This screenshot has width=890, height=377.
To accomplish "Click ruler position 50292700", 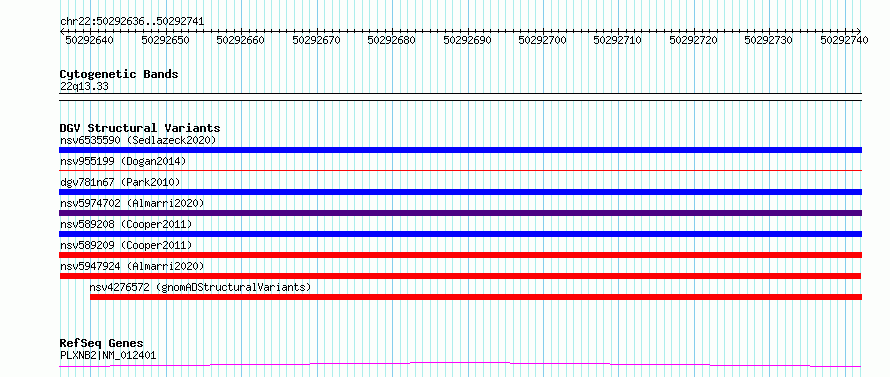I will point(543,40).
